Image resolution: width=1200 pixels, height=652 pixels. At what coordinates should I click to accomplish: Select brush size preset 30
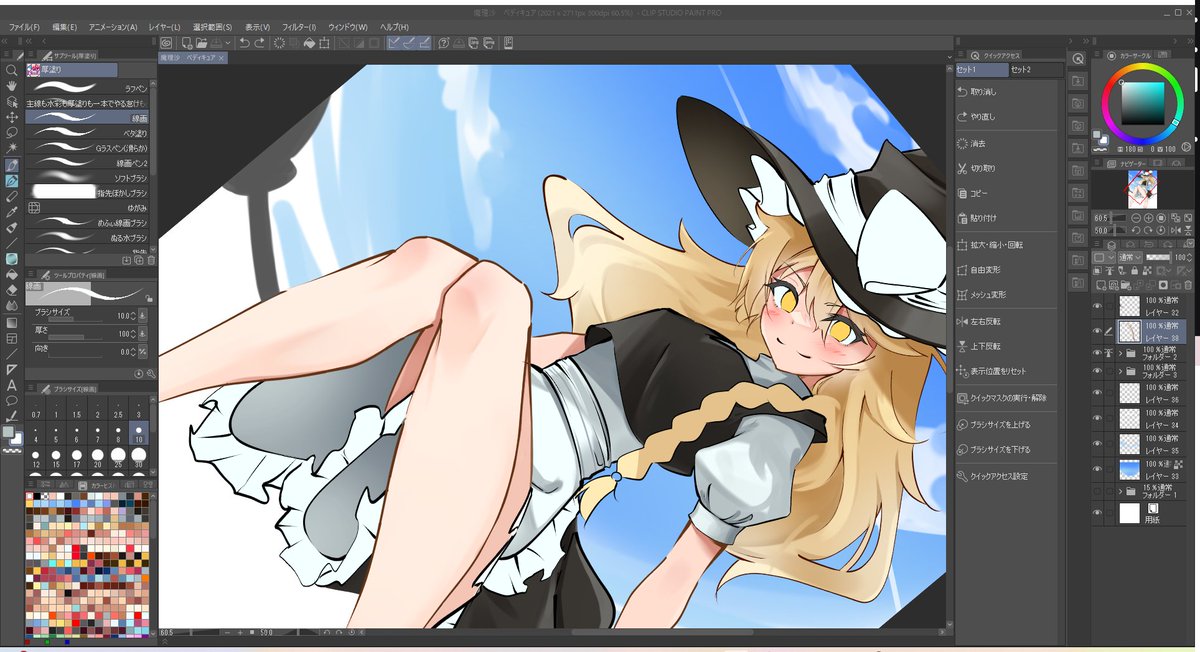139,457
